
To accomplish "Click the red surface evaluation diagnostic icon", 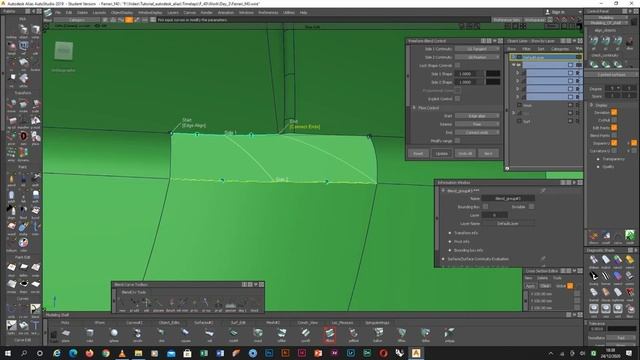I will (630, 292).
